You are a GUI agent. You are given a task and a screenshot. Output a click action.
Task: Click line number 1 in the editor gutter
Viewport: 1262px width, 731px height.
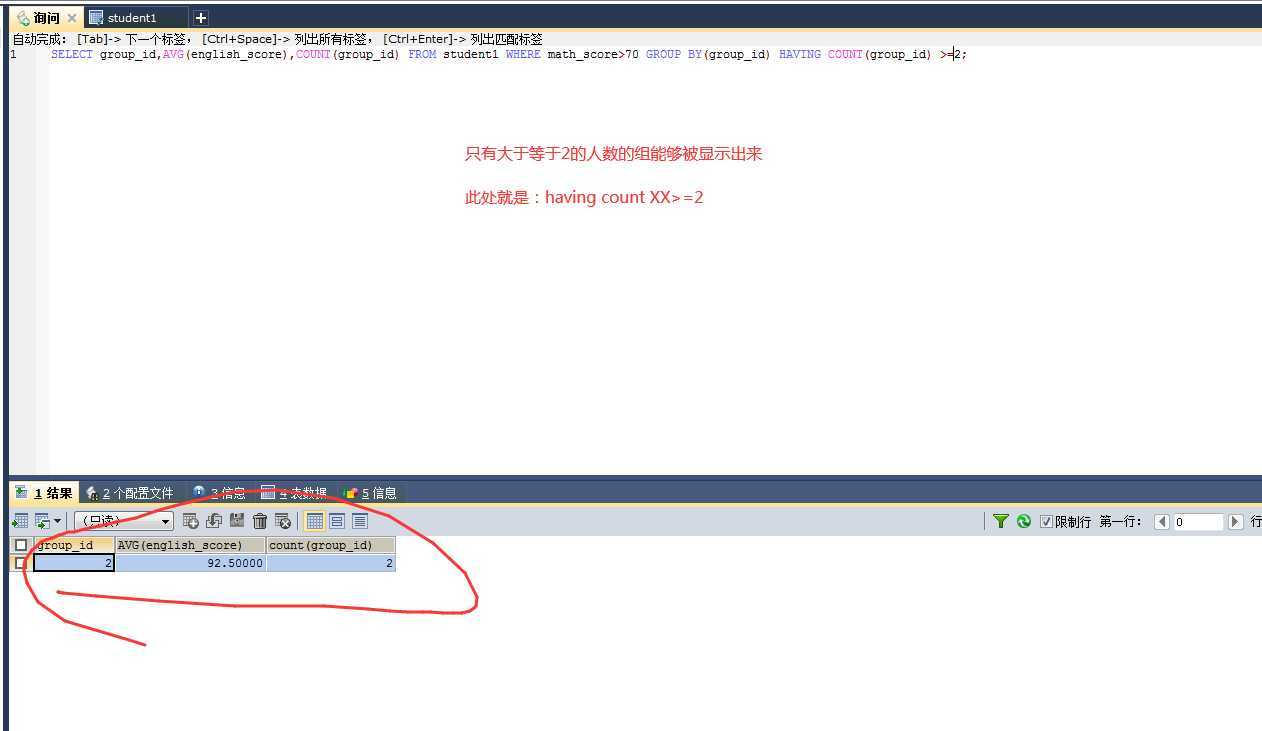[14, 55]
